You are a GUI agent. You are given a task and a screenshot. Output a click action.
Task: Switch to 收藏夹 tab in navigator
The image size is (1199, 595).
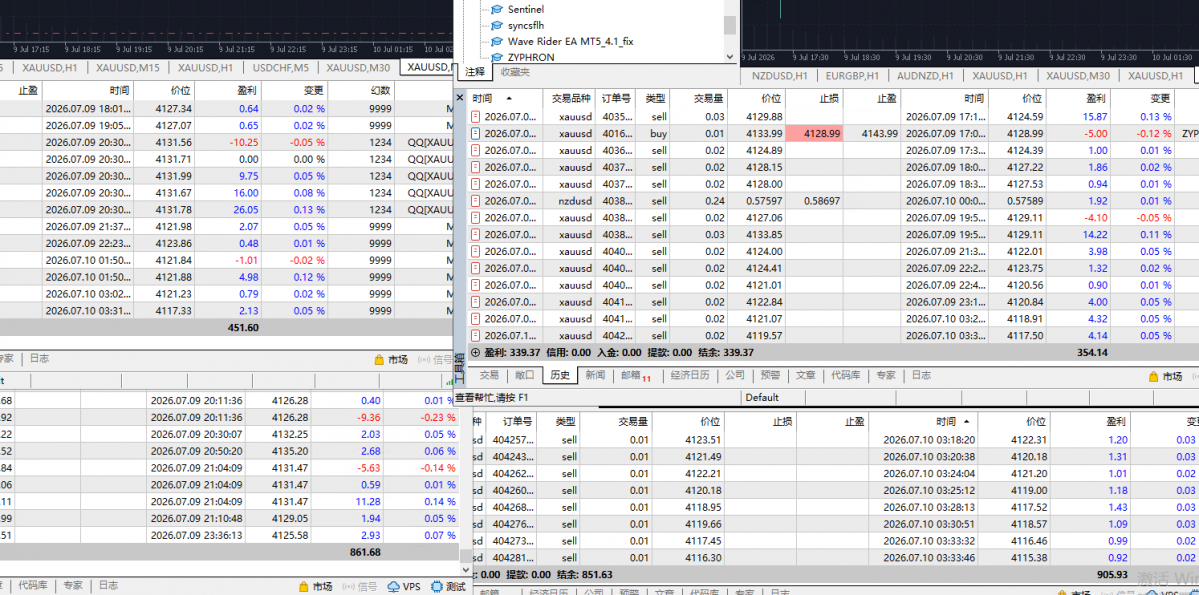(515, 72)
